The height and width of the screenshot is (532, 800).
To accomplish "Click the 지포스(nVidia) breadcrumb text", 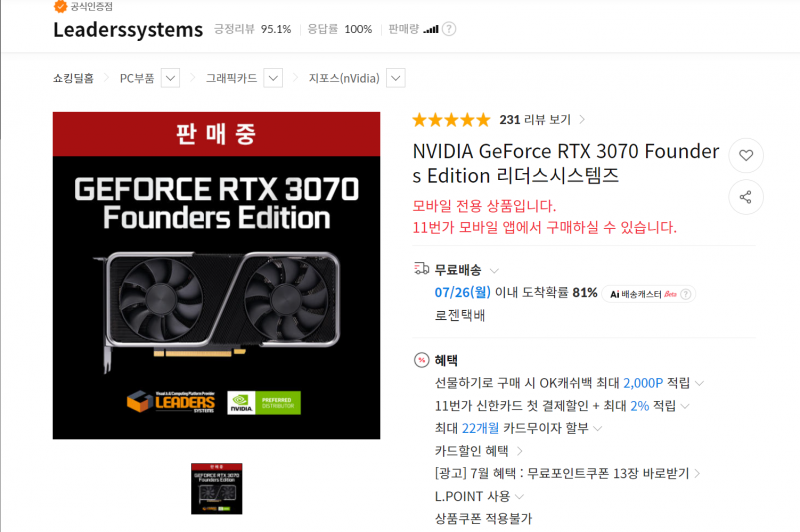I will [344, 78].
